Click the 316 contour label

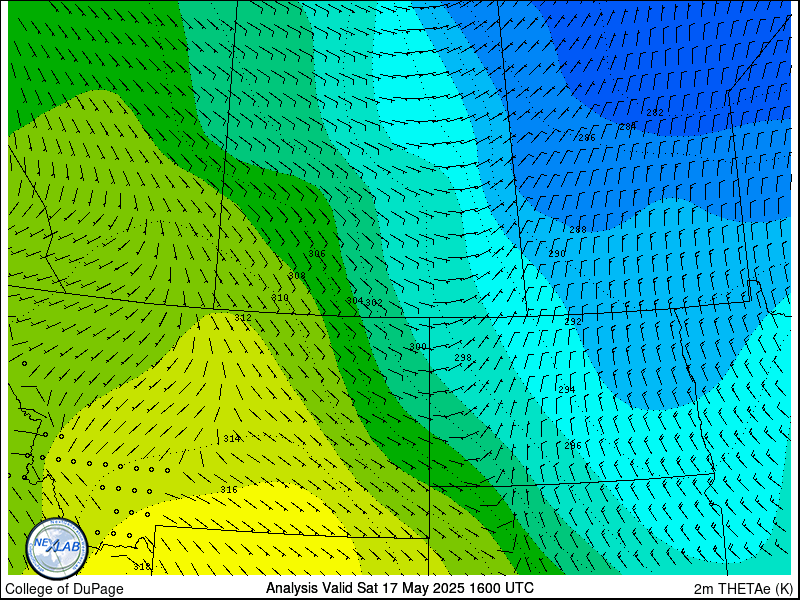pyautogui.click(x=229, y=490)
